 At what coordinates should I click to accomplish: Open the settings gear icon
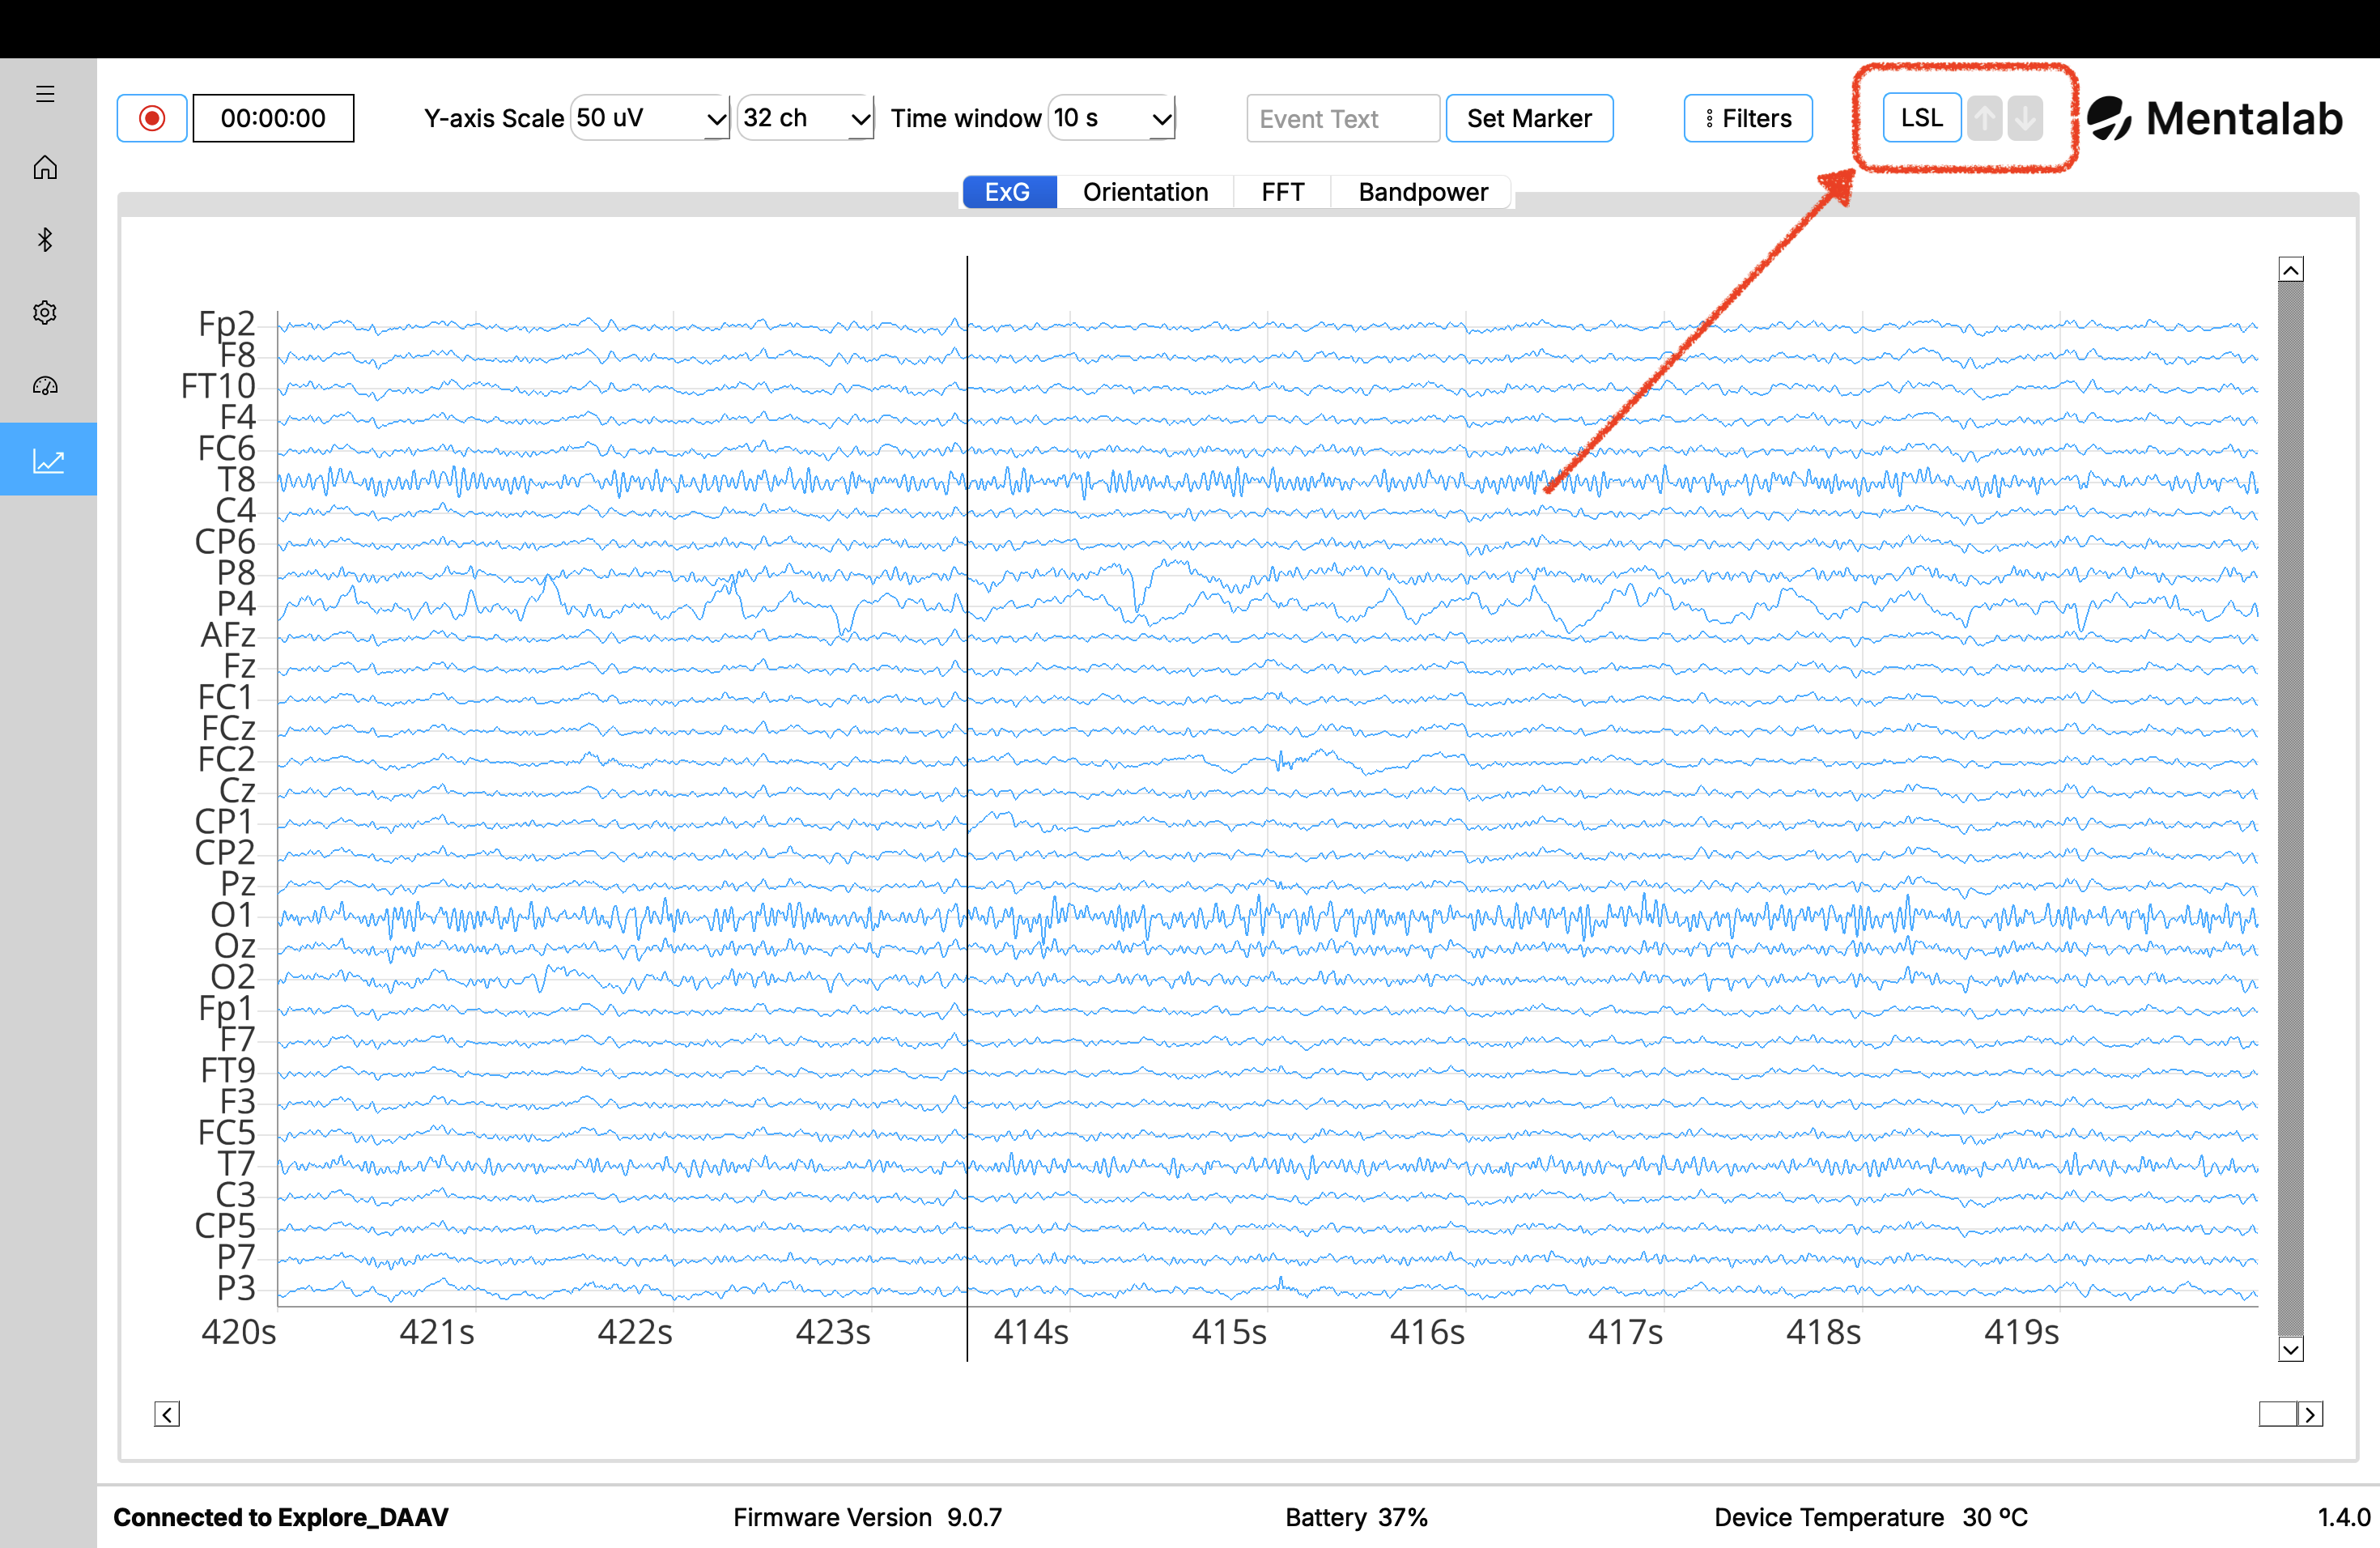45,313
